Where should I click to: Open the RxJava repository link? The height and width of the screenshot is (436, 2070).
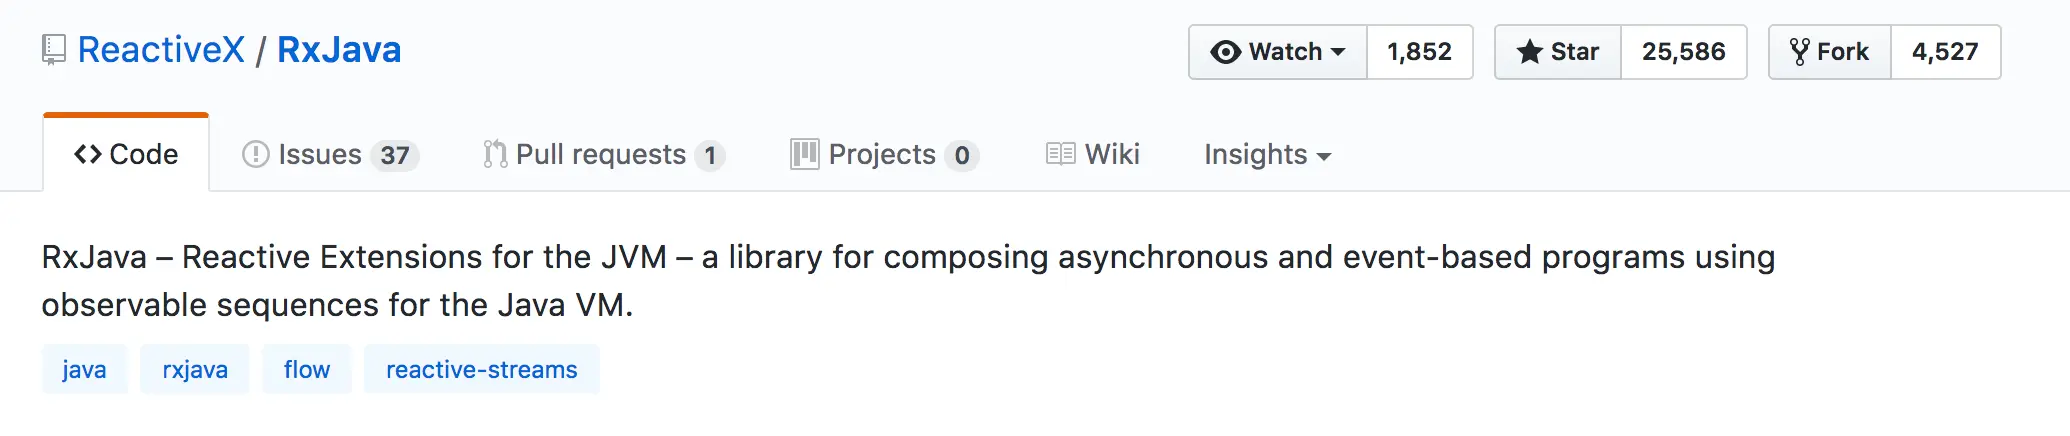[339, 50]
